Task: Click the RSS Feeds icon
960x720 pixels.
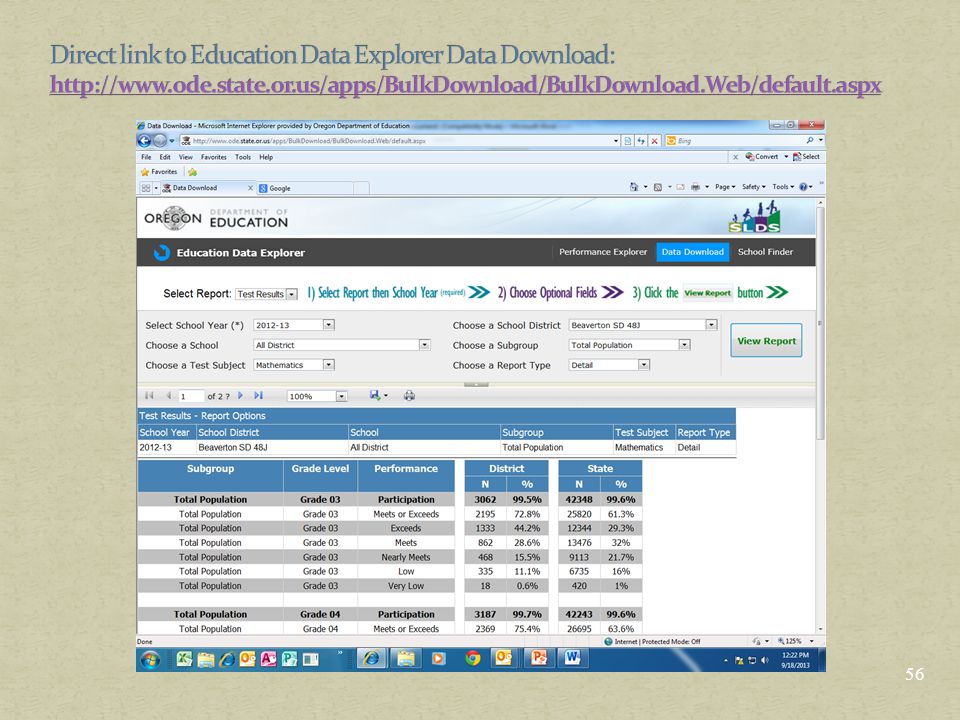Action: pos(658,187)
